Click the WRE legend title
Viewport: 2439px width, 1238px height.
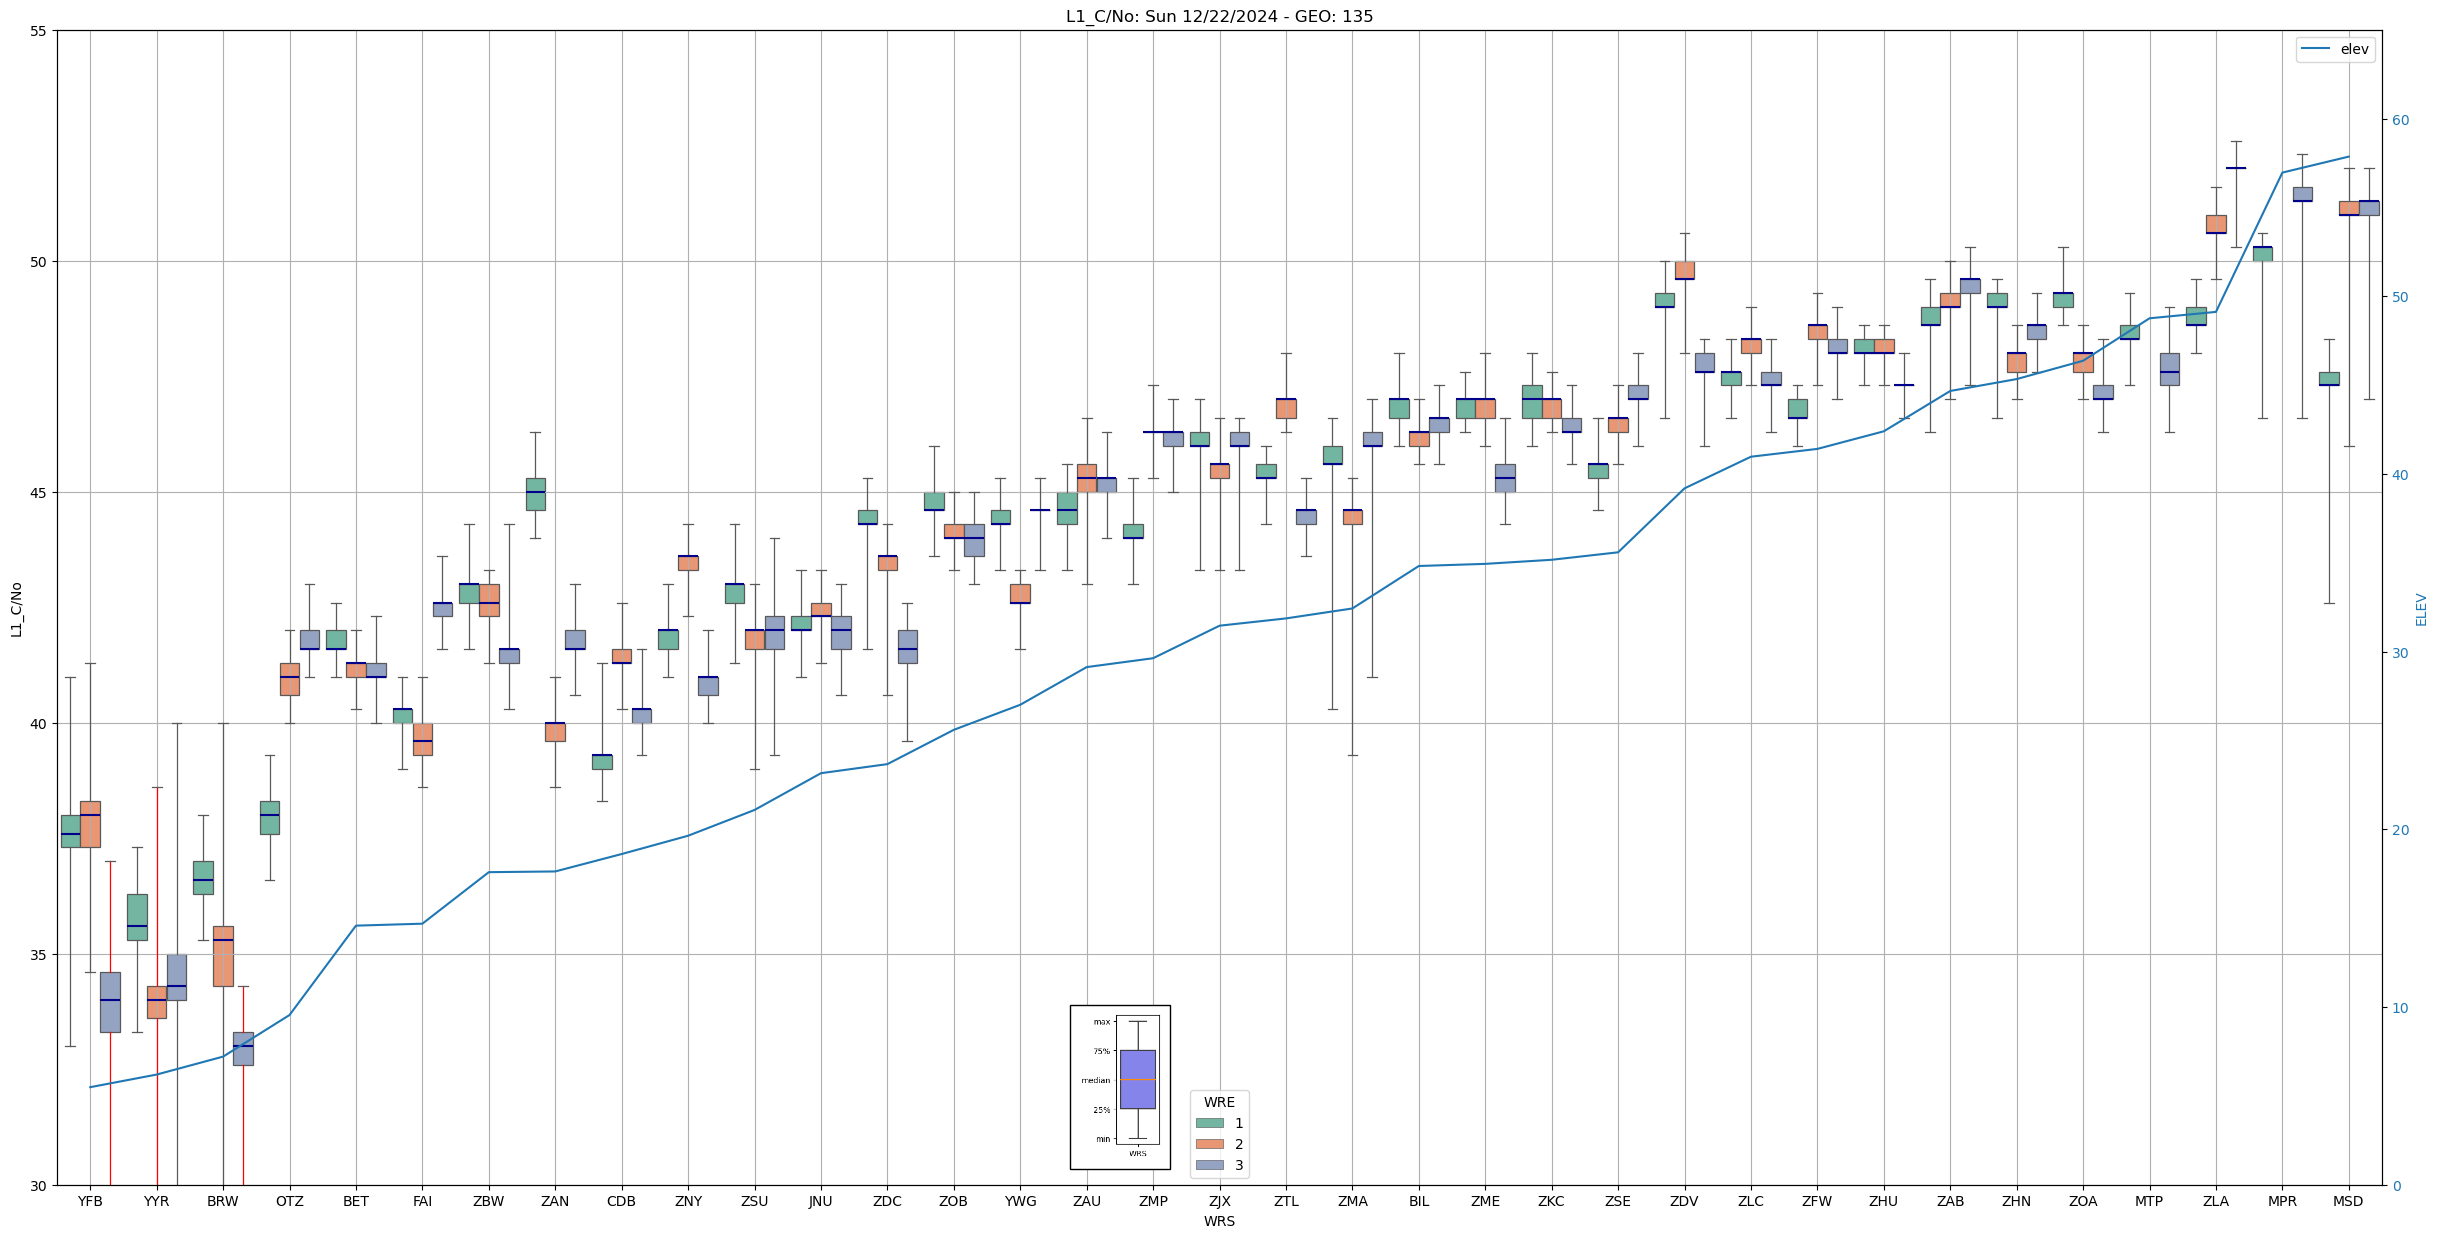[1218, 1102]
